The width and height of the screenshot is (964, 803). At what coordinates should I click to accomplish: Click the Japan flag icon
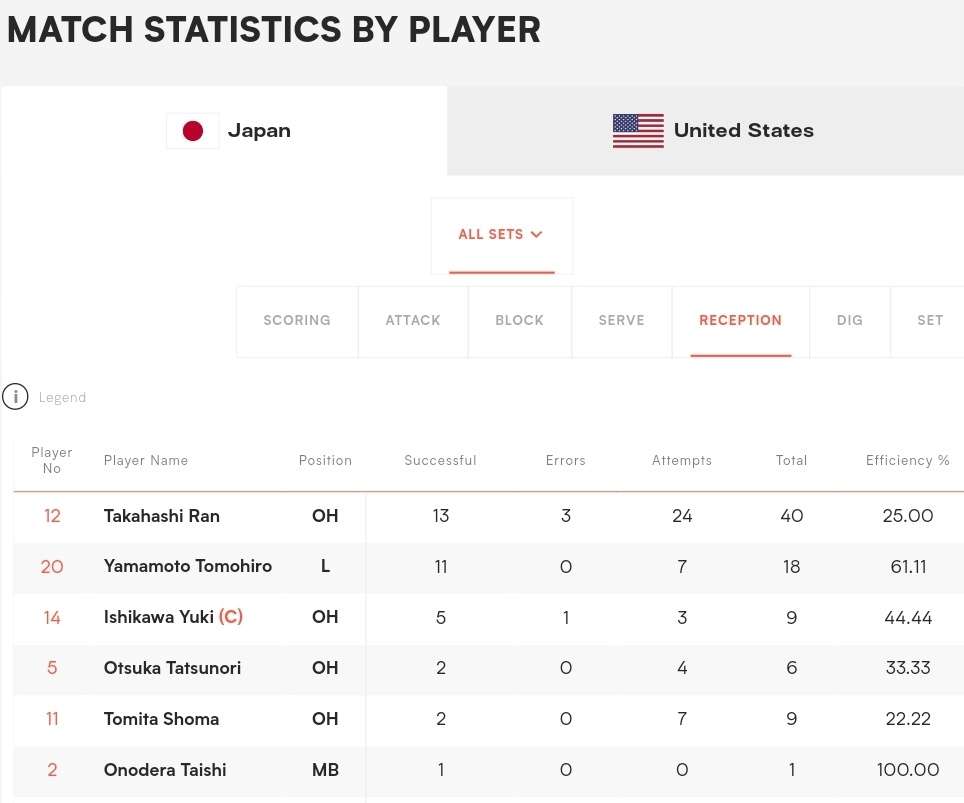pyautogui.click(x=192, y=131)
